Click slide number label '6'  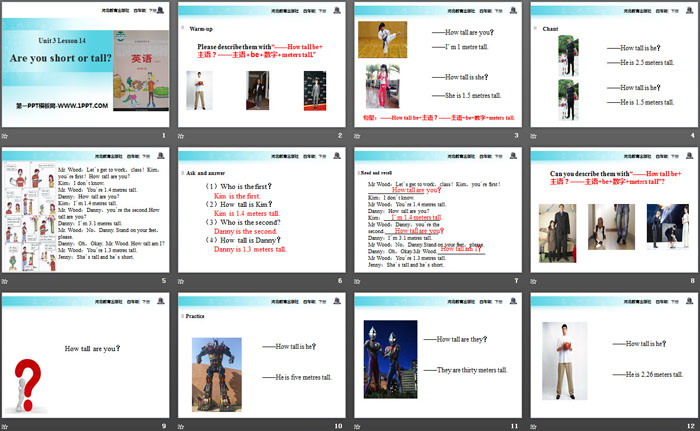click(340, 280)
